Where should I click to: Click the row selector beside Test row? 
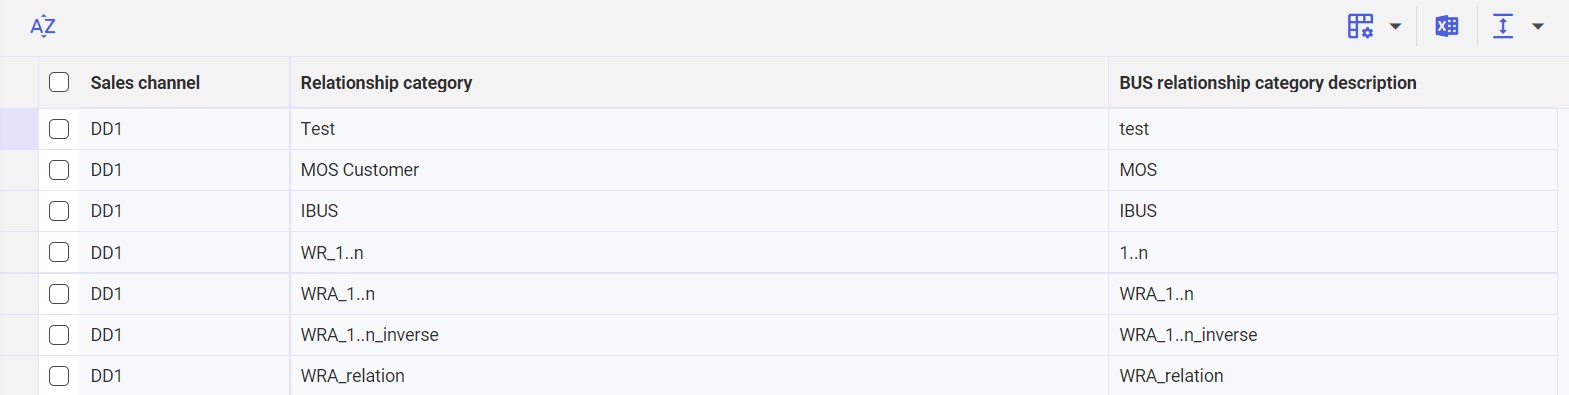coord(19,129)
